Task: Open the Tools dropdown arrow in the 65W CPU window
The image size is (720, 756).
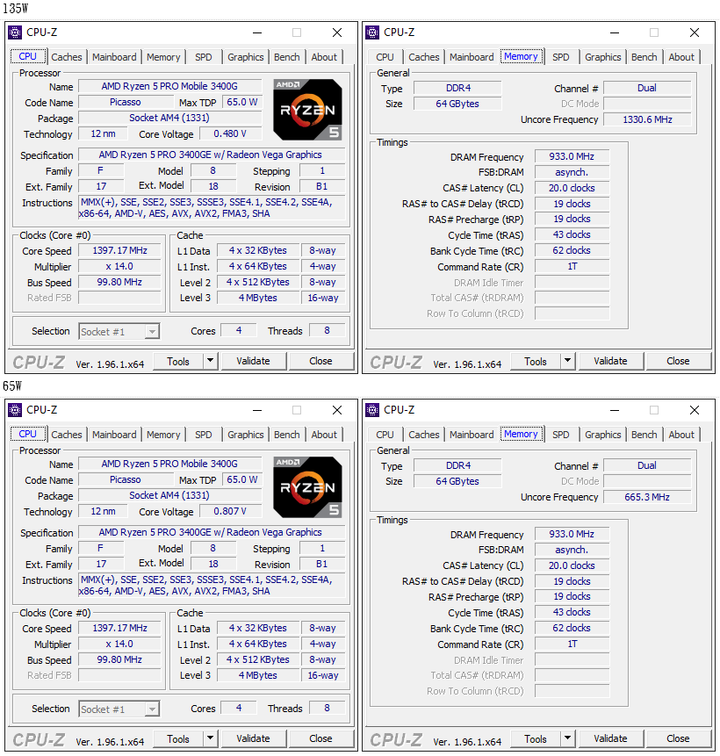Action: click(210, 738)
